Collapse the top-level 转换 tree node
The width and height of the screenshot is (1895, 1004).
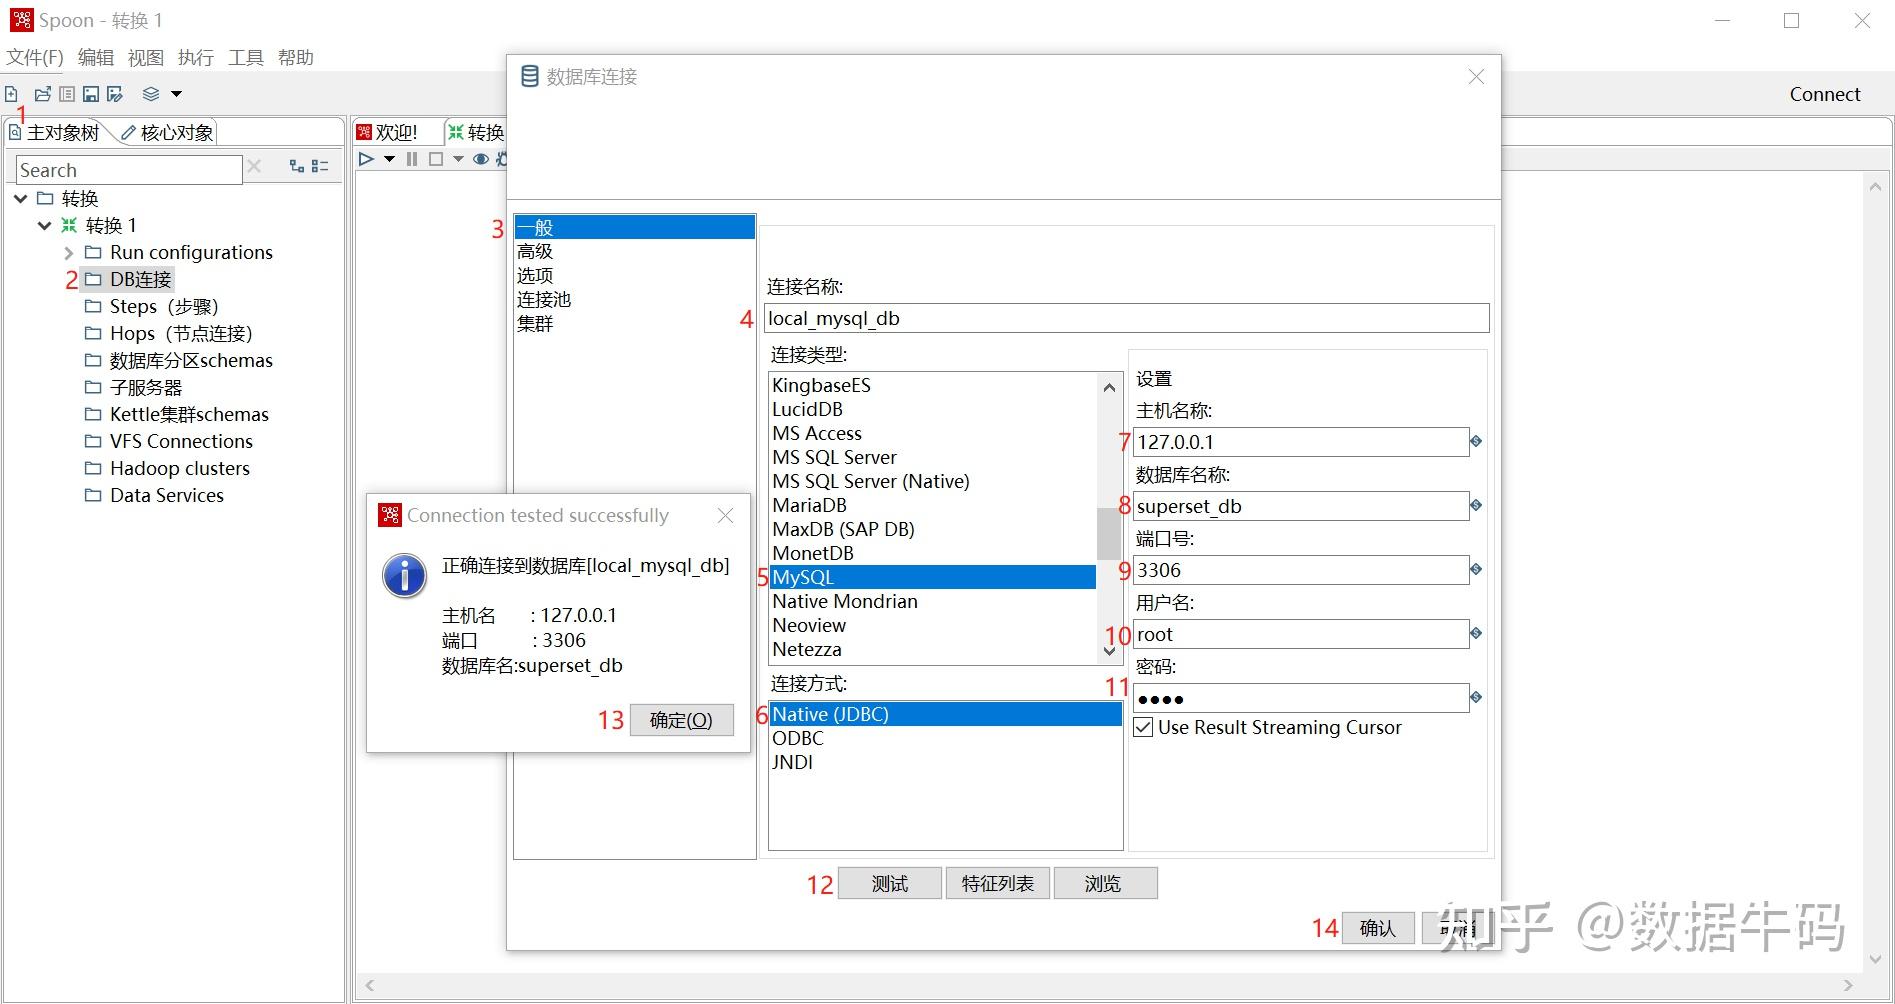[21, 198]
